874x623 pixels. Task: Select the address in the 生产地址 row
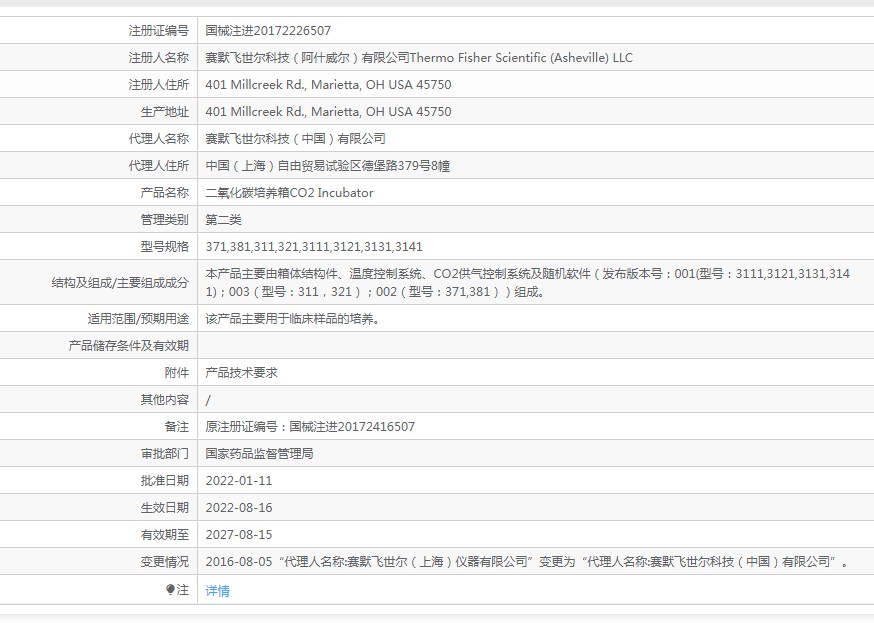point(328,111)
